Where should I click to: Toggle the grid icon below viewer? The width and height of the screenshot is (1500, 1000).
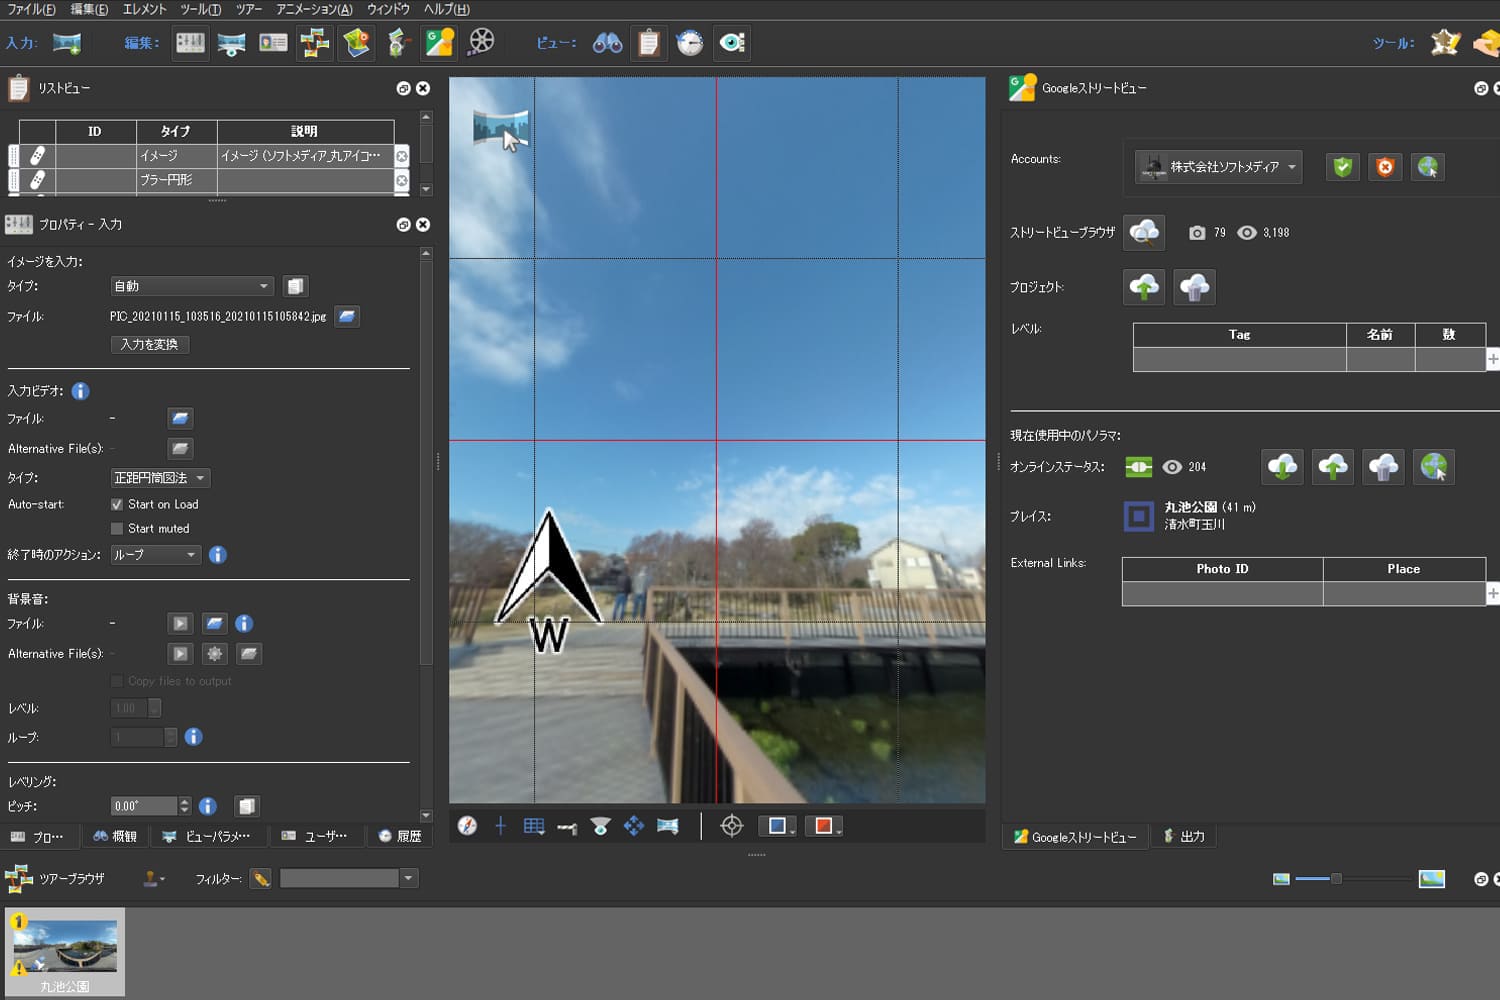pos(534,826)
